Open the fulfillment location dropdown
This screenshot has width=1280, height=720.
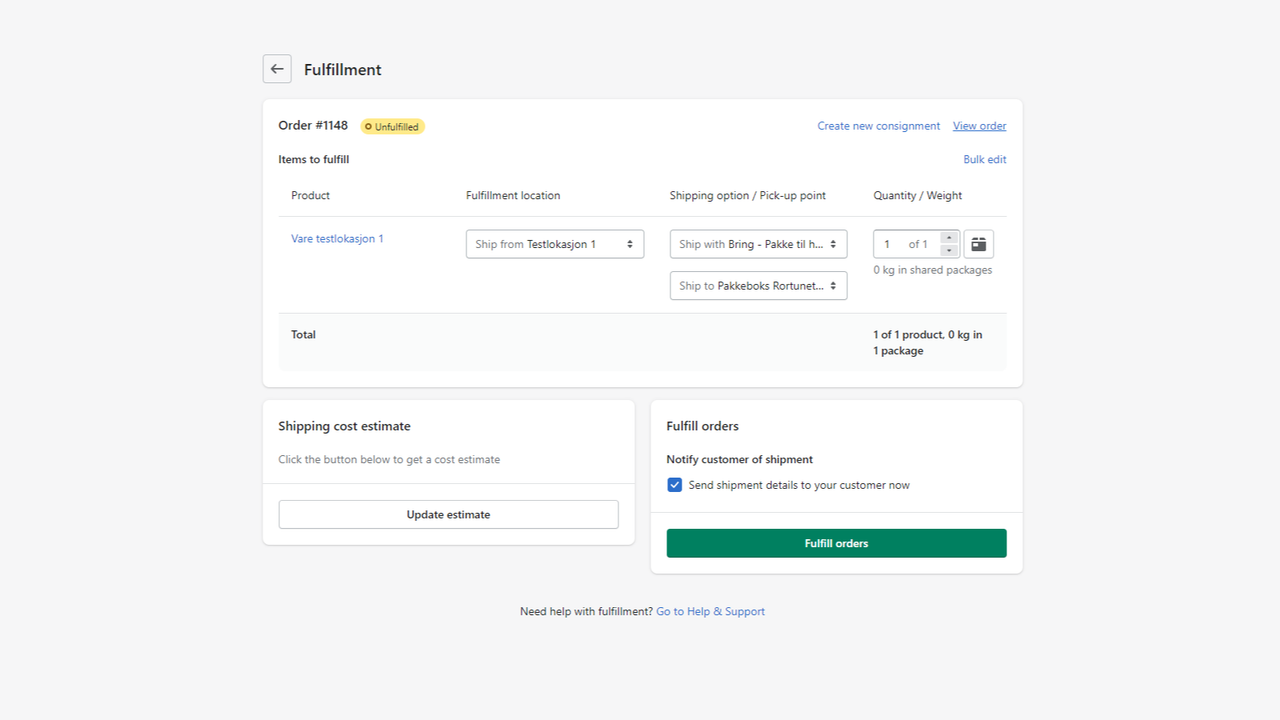(554, 243)
